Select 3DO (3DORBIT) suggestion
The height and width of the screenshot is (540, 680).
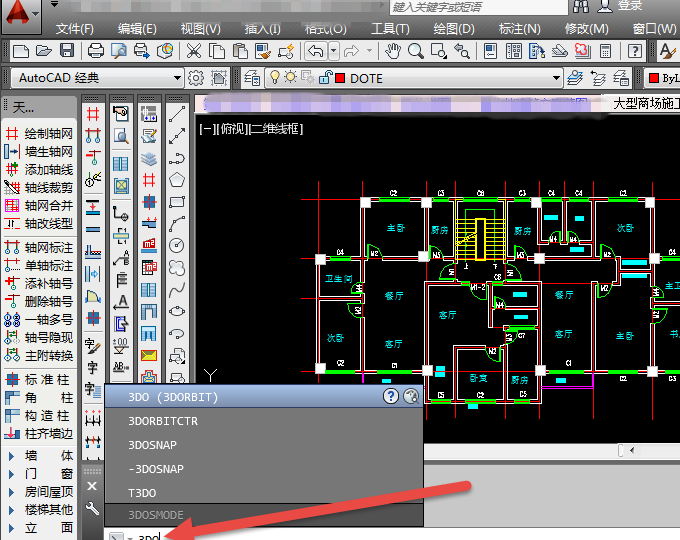point(264,396)
